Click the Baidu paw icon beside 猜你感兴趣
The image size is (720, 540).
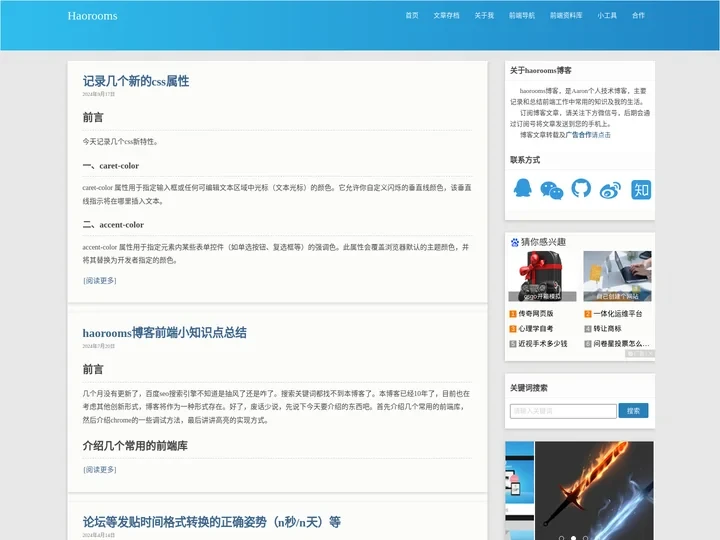point(515,242)
